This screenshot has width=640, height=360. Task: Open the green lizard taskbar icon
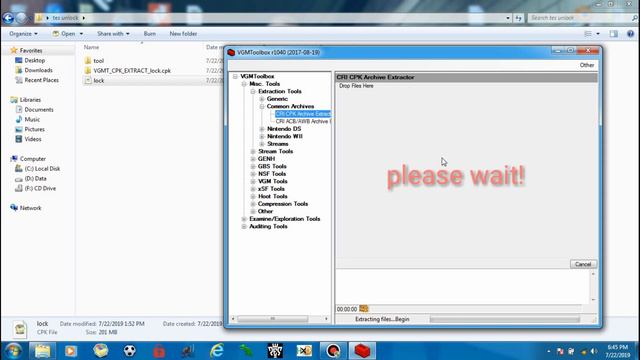click(x=246, y=351)
